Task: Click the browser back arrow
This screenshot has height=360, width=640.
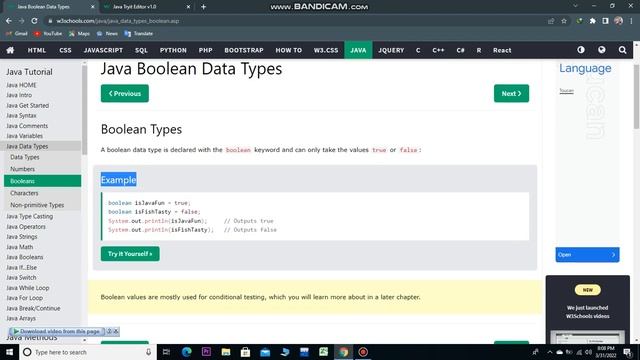Action: coord(9,21)
